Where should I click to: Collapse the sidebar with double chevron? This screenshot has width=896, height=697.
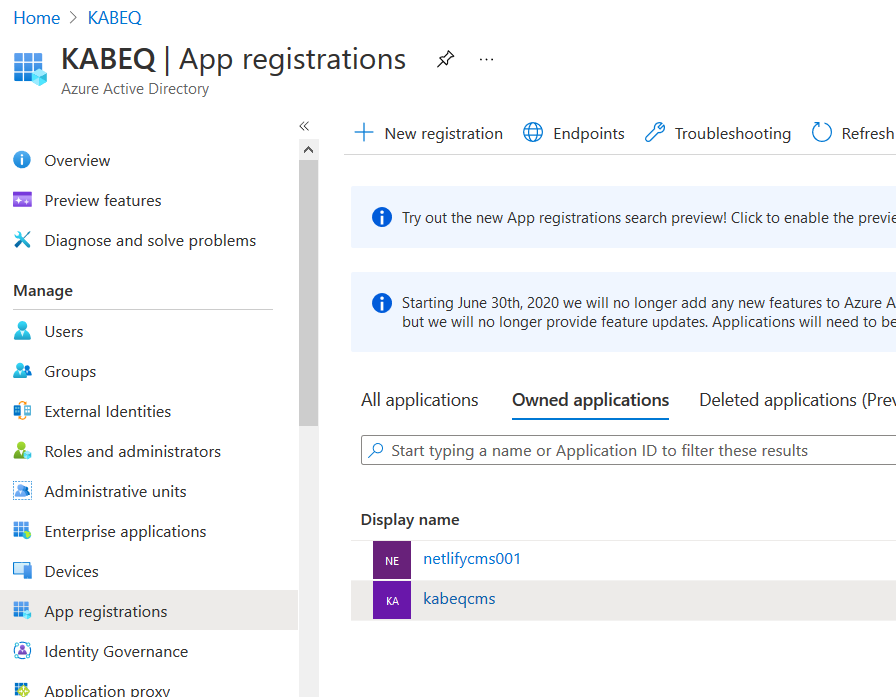click(304, 126)
